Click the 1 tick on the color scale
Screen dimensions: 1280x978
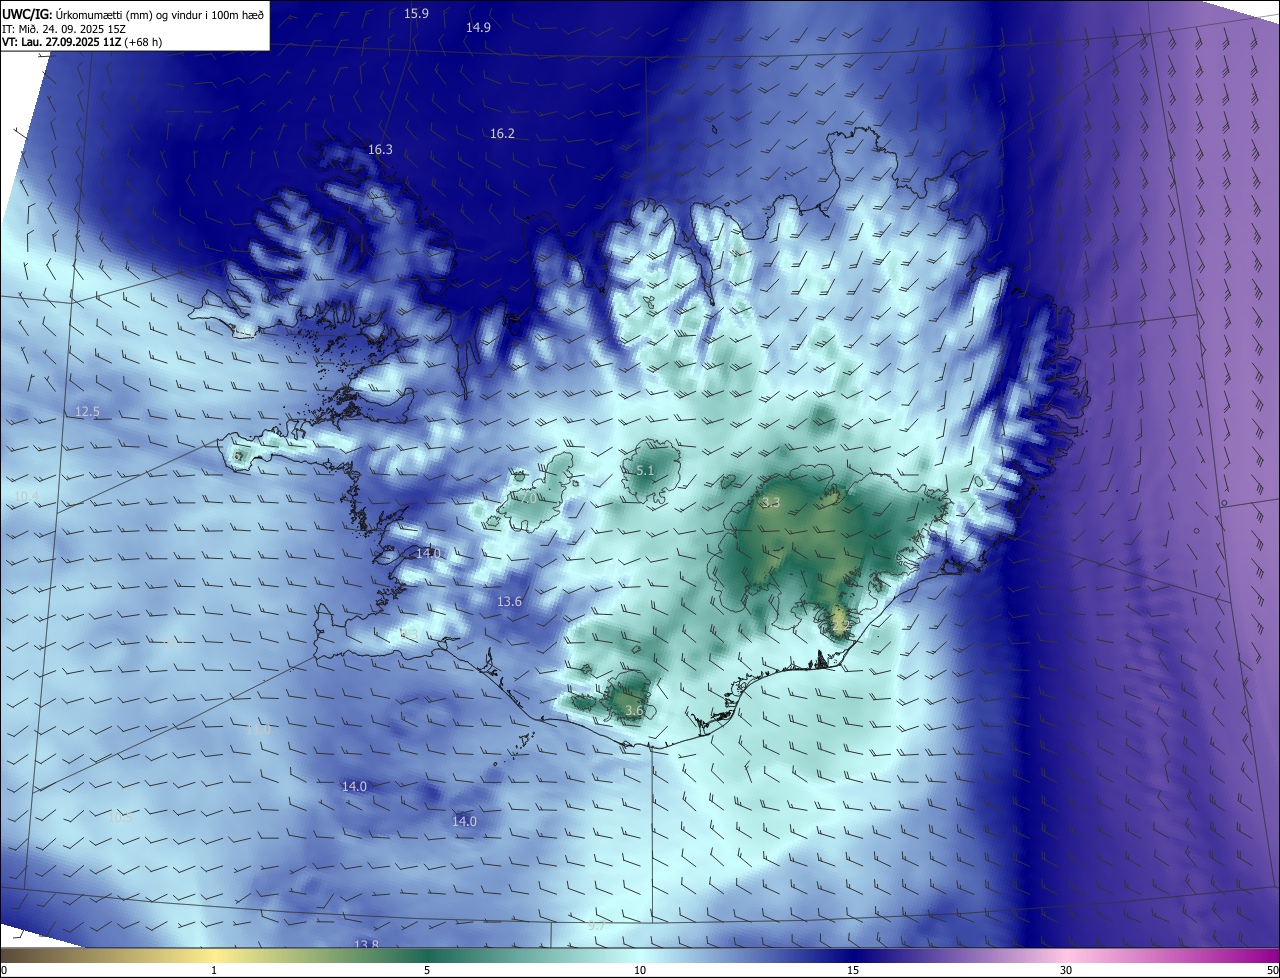pyautogui.click(x=214, y=970)
